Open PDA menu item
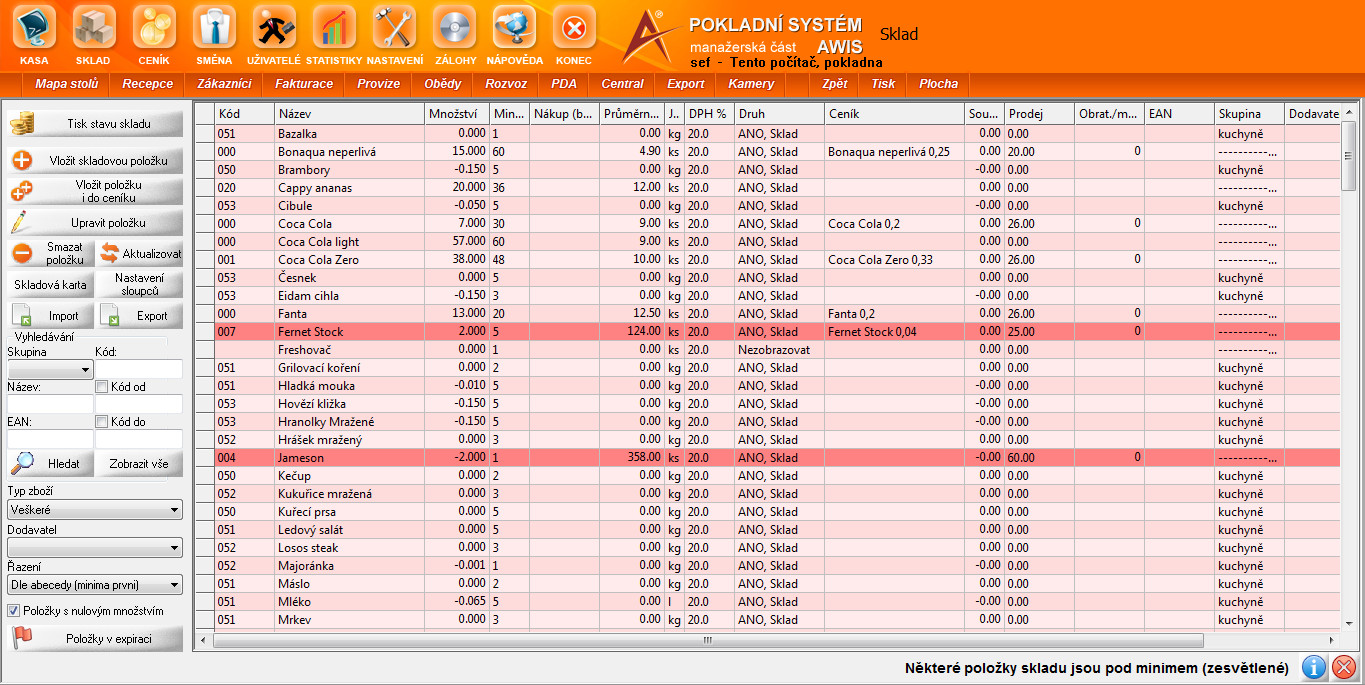1365x685 pixels. point(564,84)
